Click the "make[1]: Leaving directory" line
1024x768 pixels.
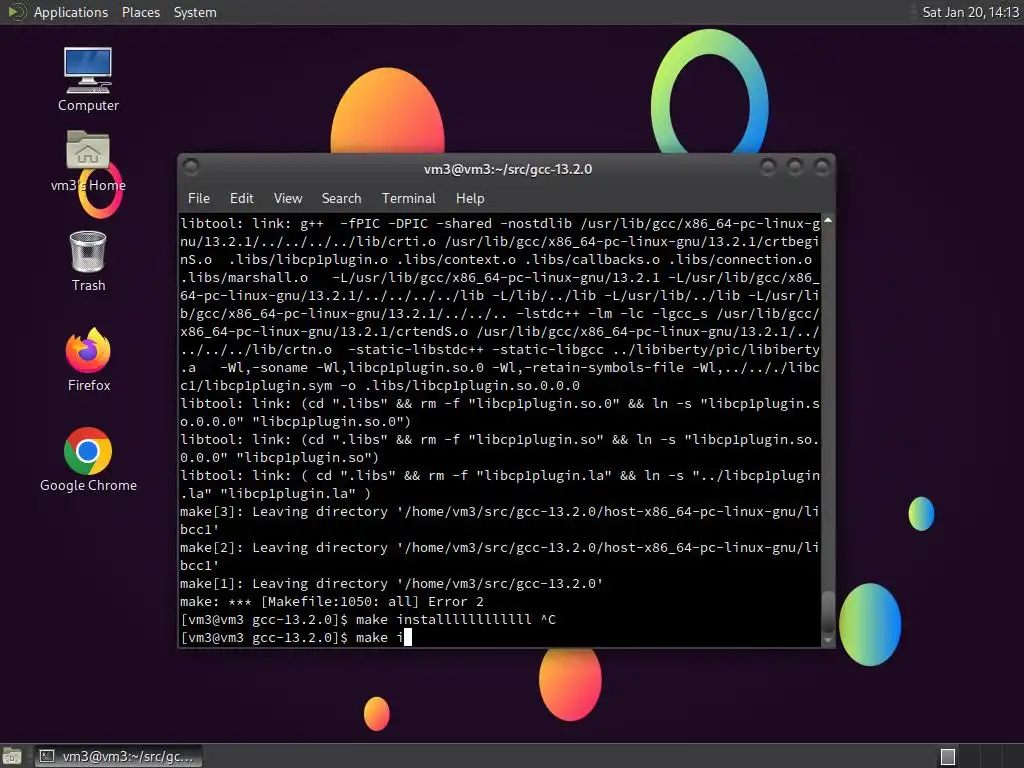tap(391, 583)
